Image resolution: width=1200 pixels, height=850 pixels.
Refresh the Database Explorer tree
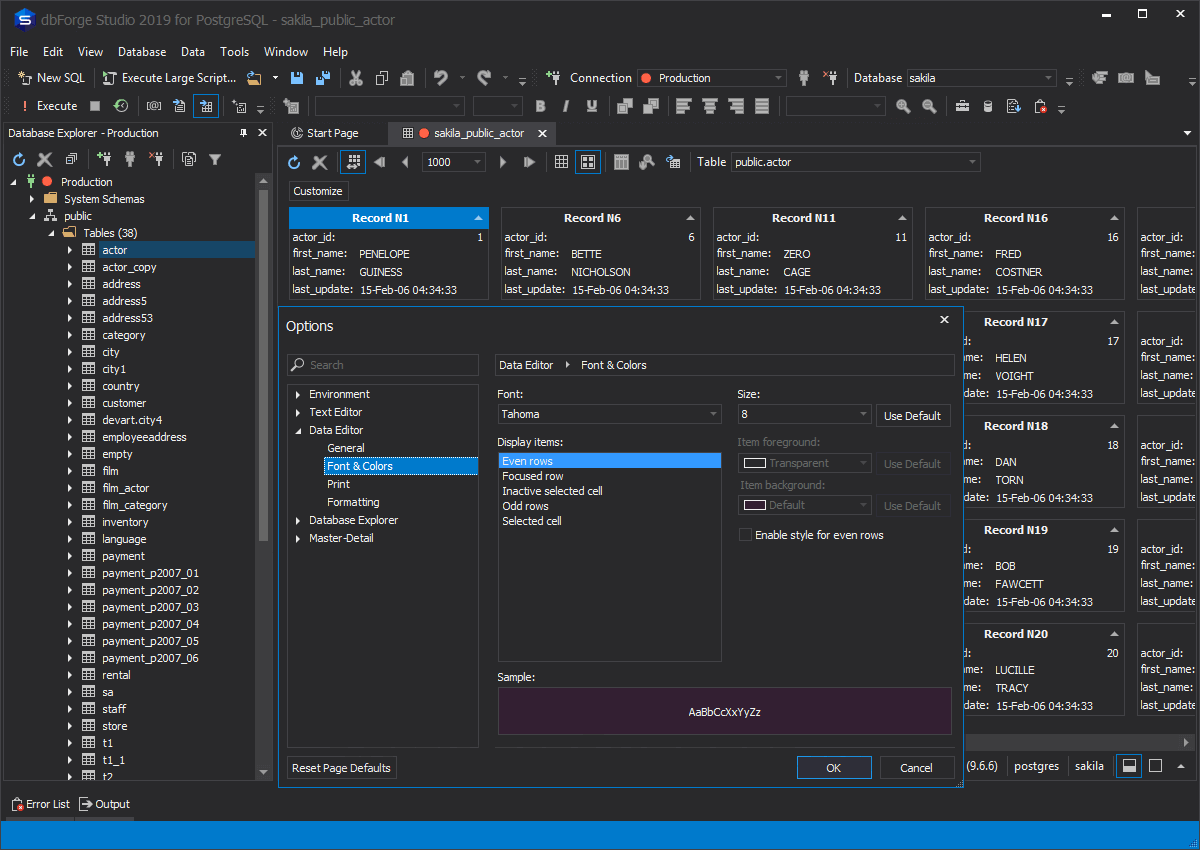click(x=18, y=159)
